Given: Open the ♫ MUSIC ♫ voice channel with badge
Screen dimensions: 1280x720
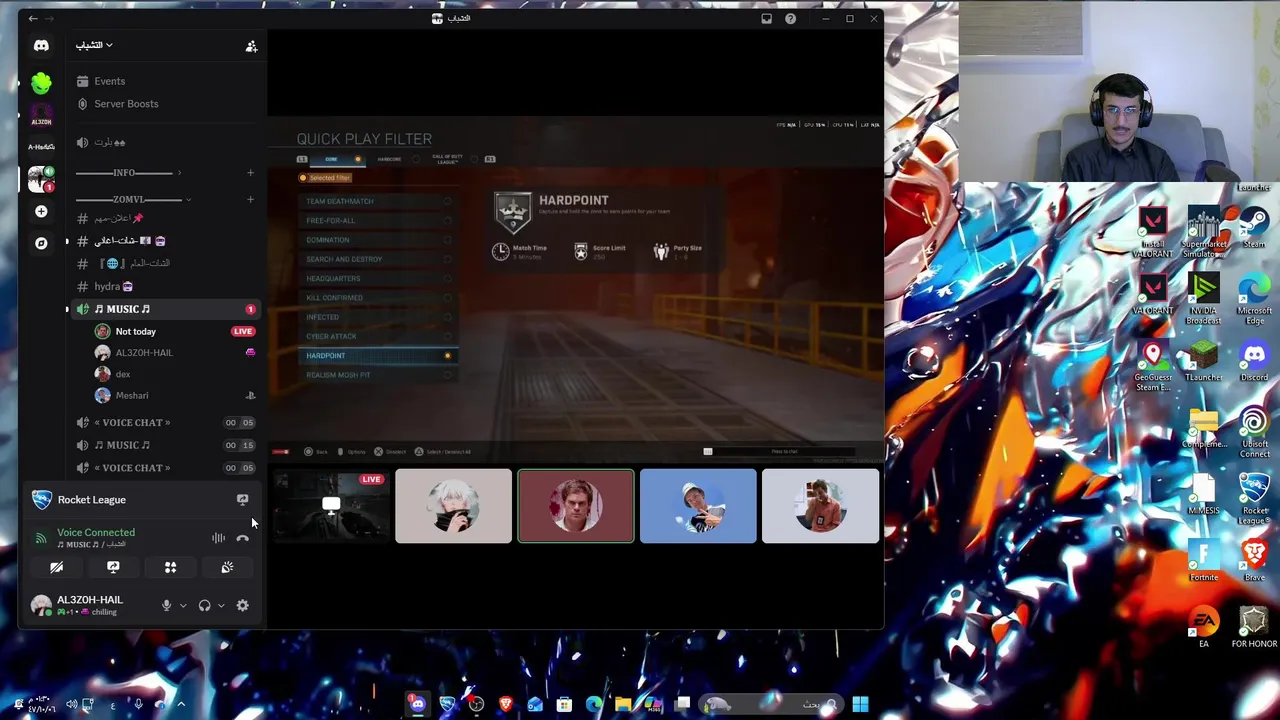Looking at the screenshot, I should pyautogui.click(x=165, y=309).
